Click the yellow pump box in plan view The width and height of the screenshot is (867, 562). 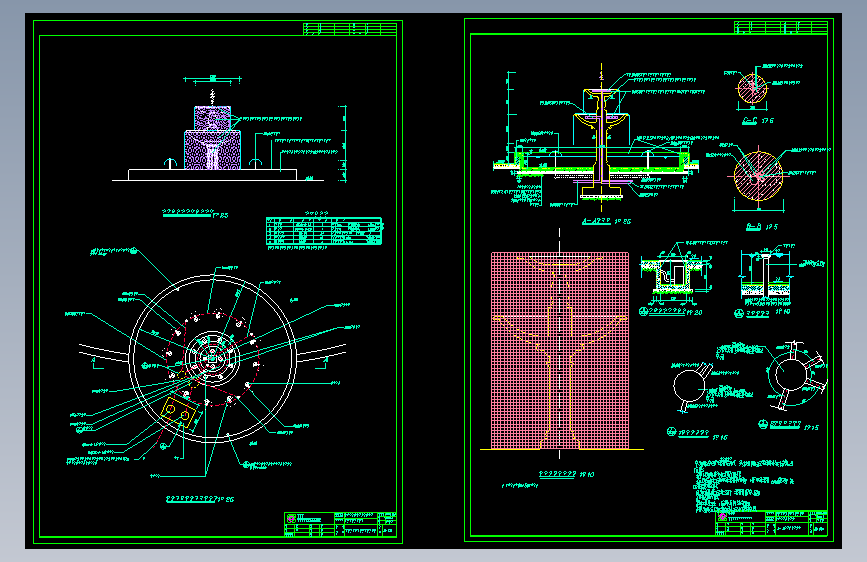coord(180,413)
